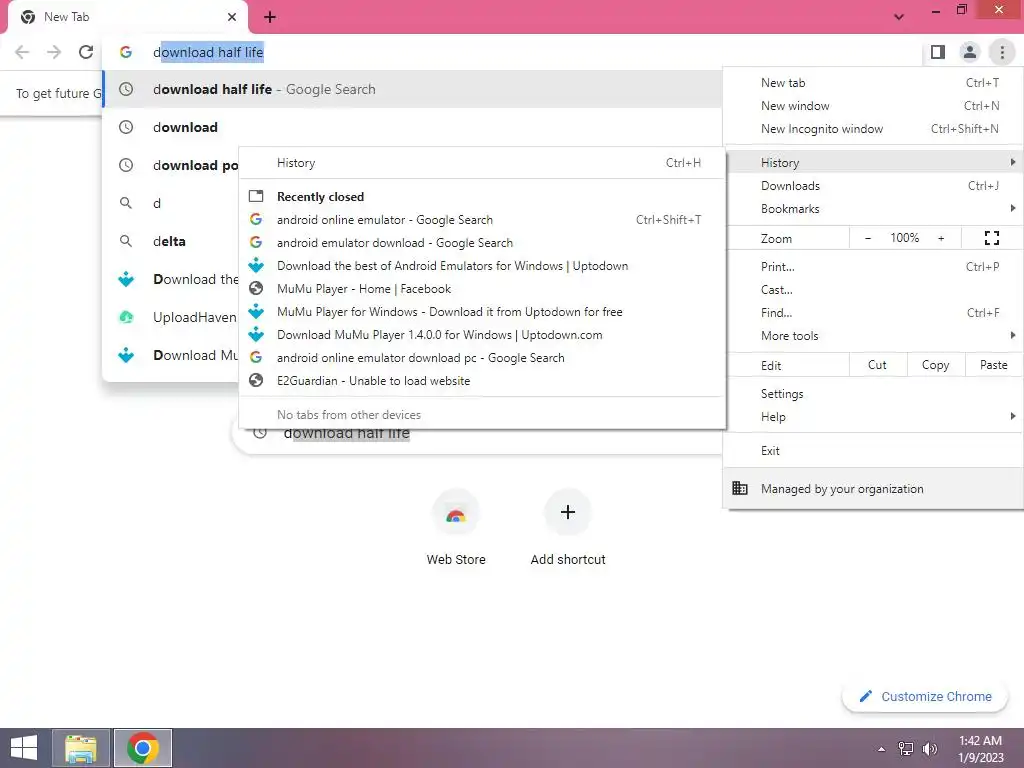Open a new tab with plus button
Viewport: 1024px width, 768px height.
point(270,17)
